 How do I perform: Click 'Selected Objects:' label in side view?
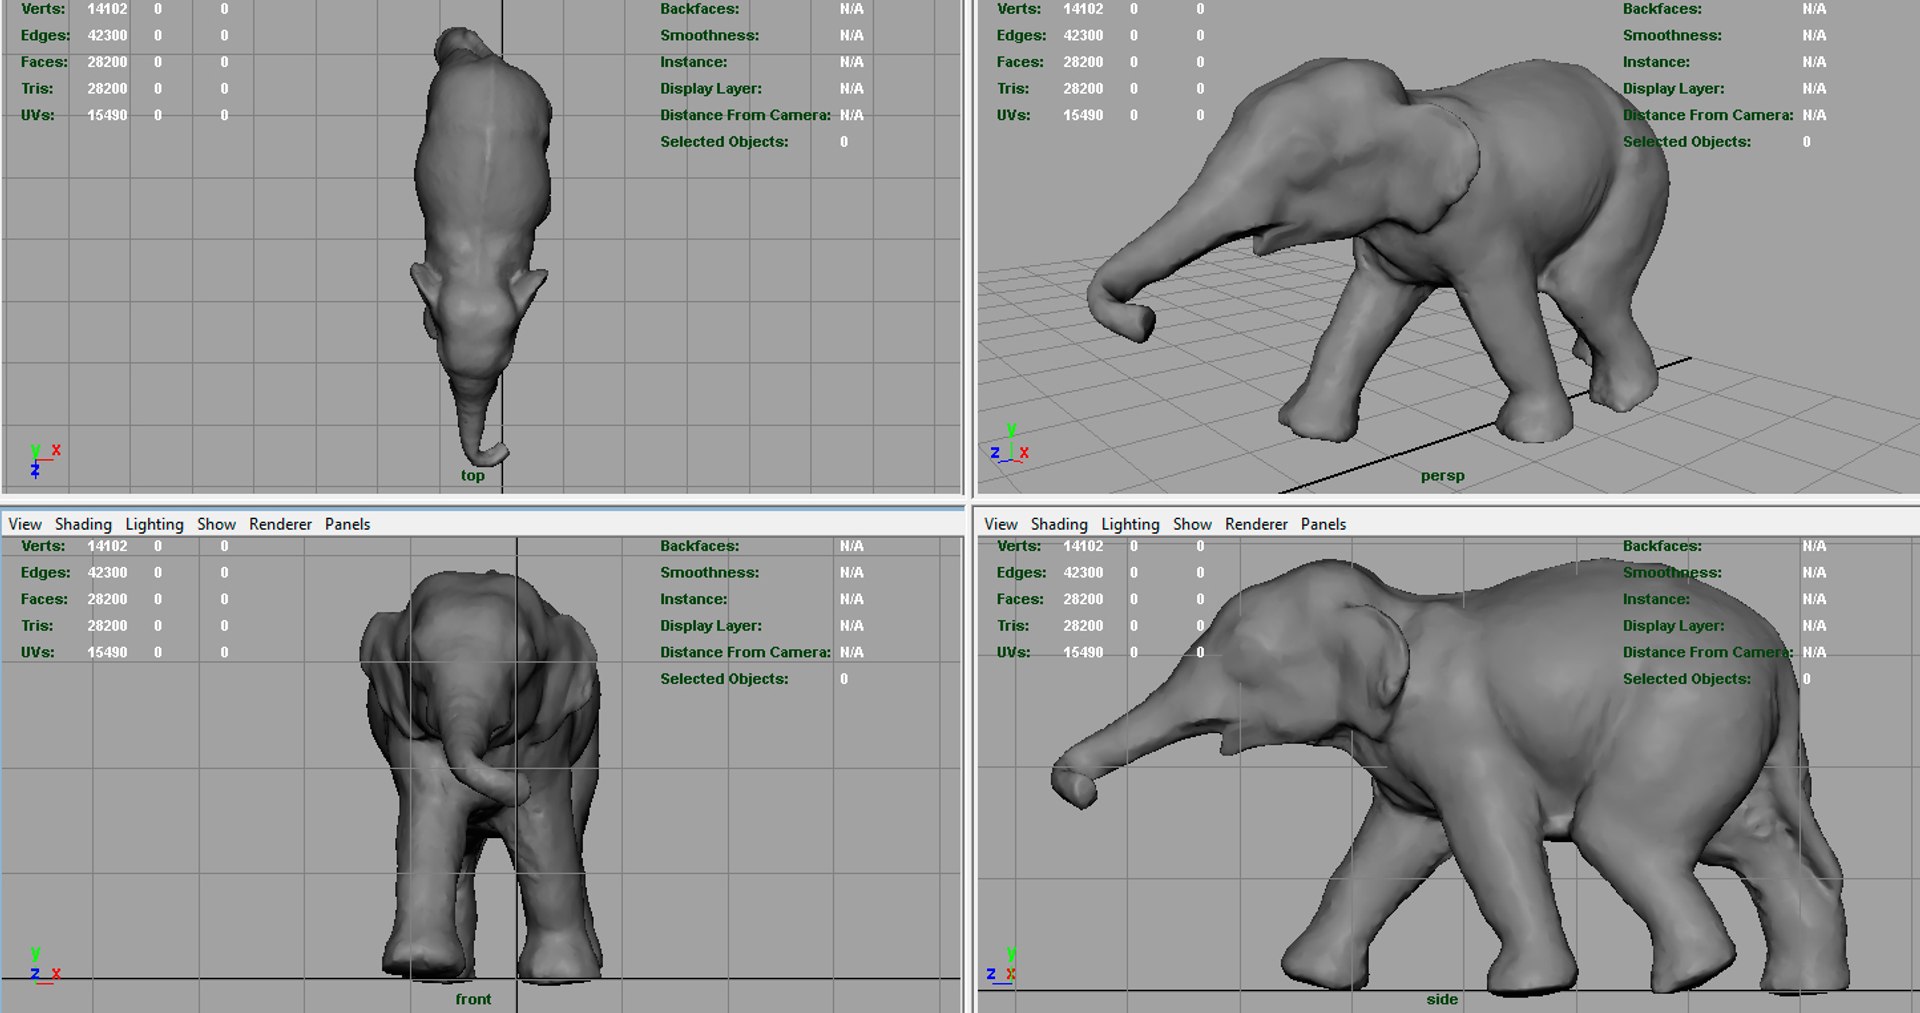1687,679
